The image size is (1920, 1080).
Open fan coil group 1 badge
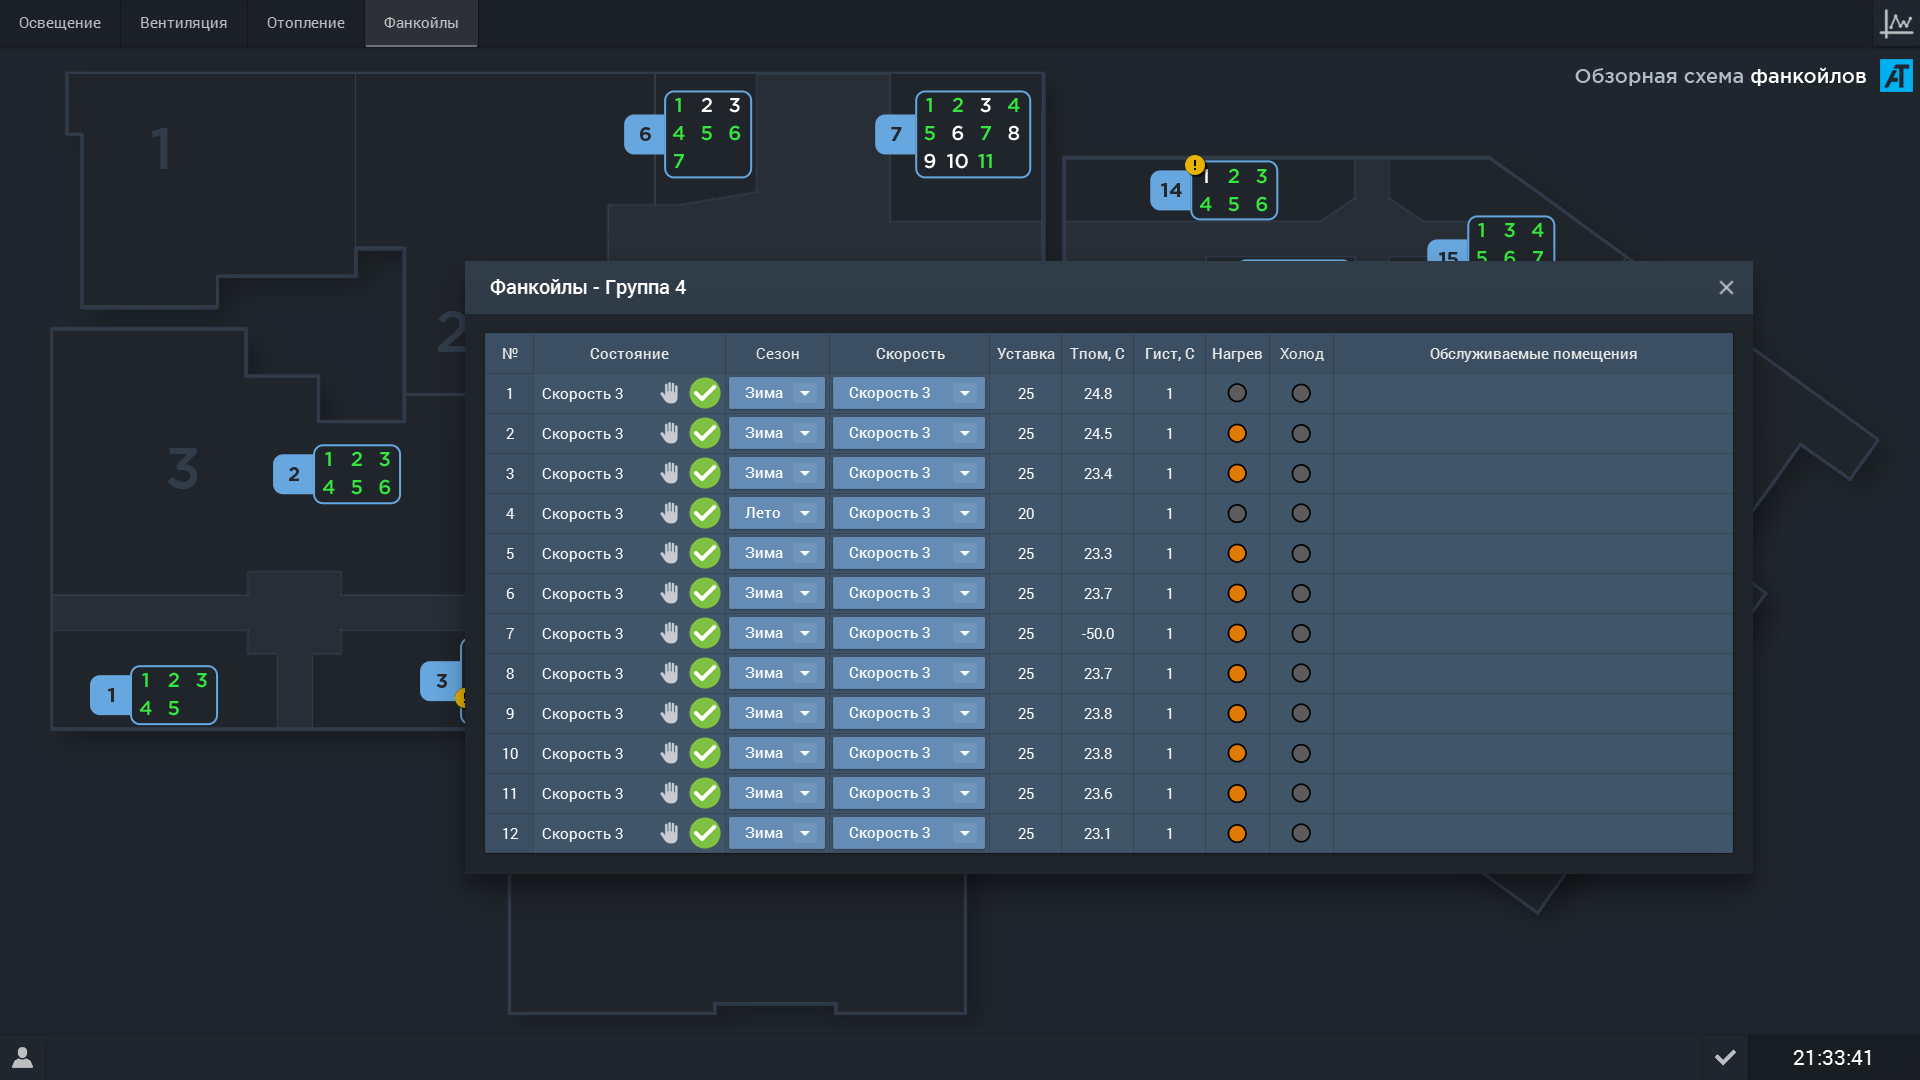111,695
